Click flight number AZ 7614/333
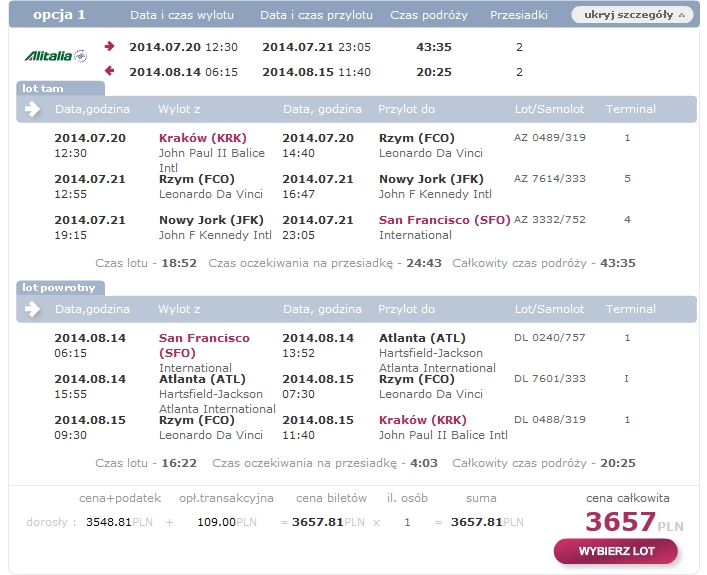The height and width of the screenshot is (575, 707). pyautogui.click(x=550, y=179)
